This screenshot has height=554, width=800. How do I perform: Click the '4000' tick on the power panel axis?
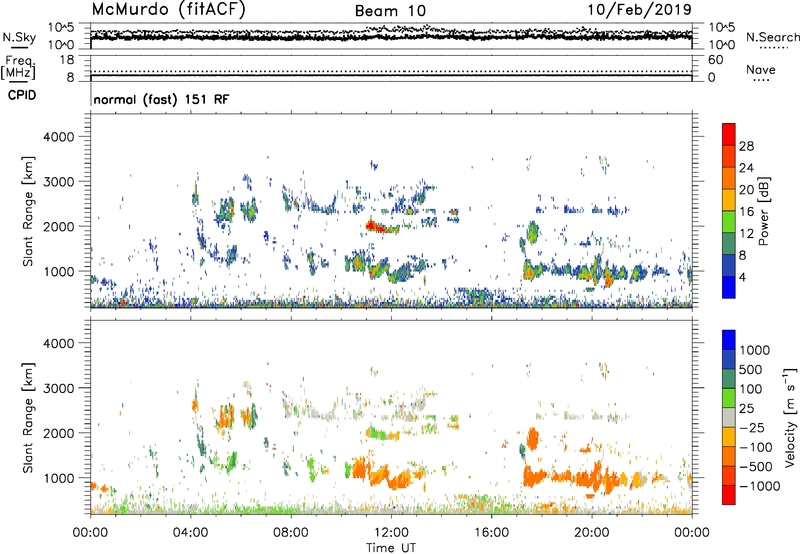tap(58, 137)
